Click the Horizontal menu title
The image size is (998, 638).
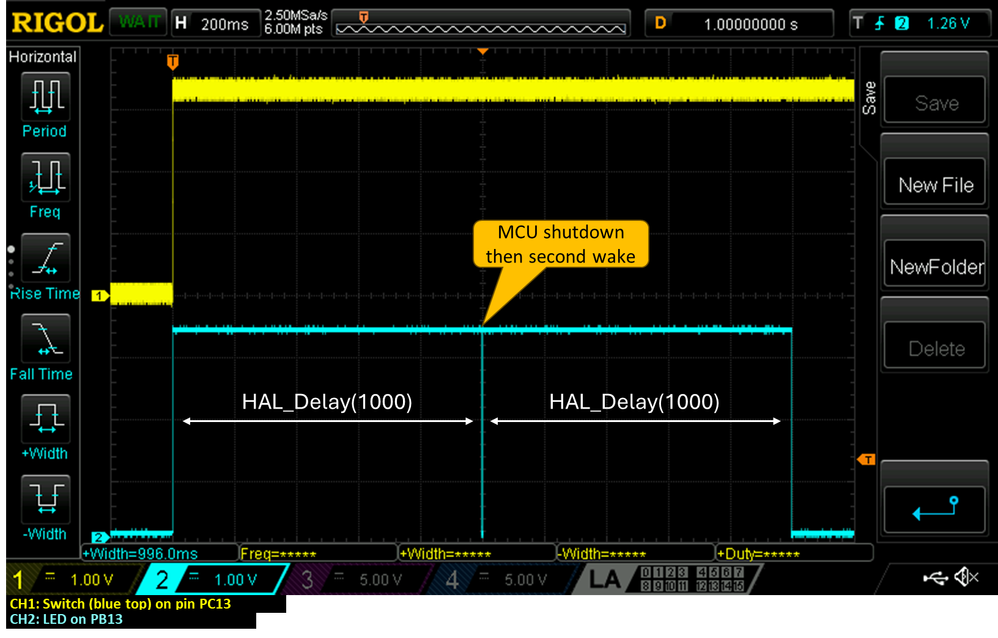(x=42, y=57)
